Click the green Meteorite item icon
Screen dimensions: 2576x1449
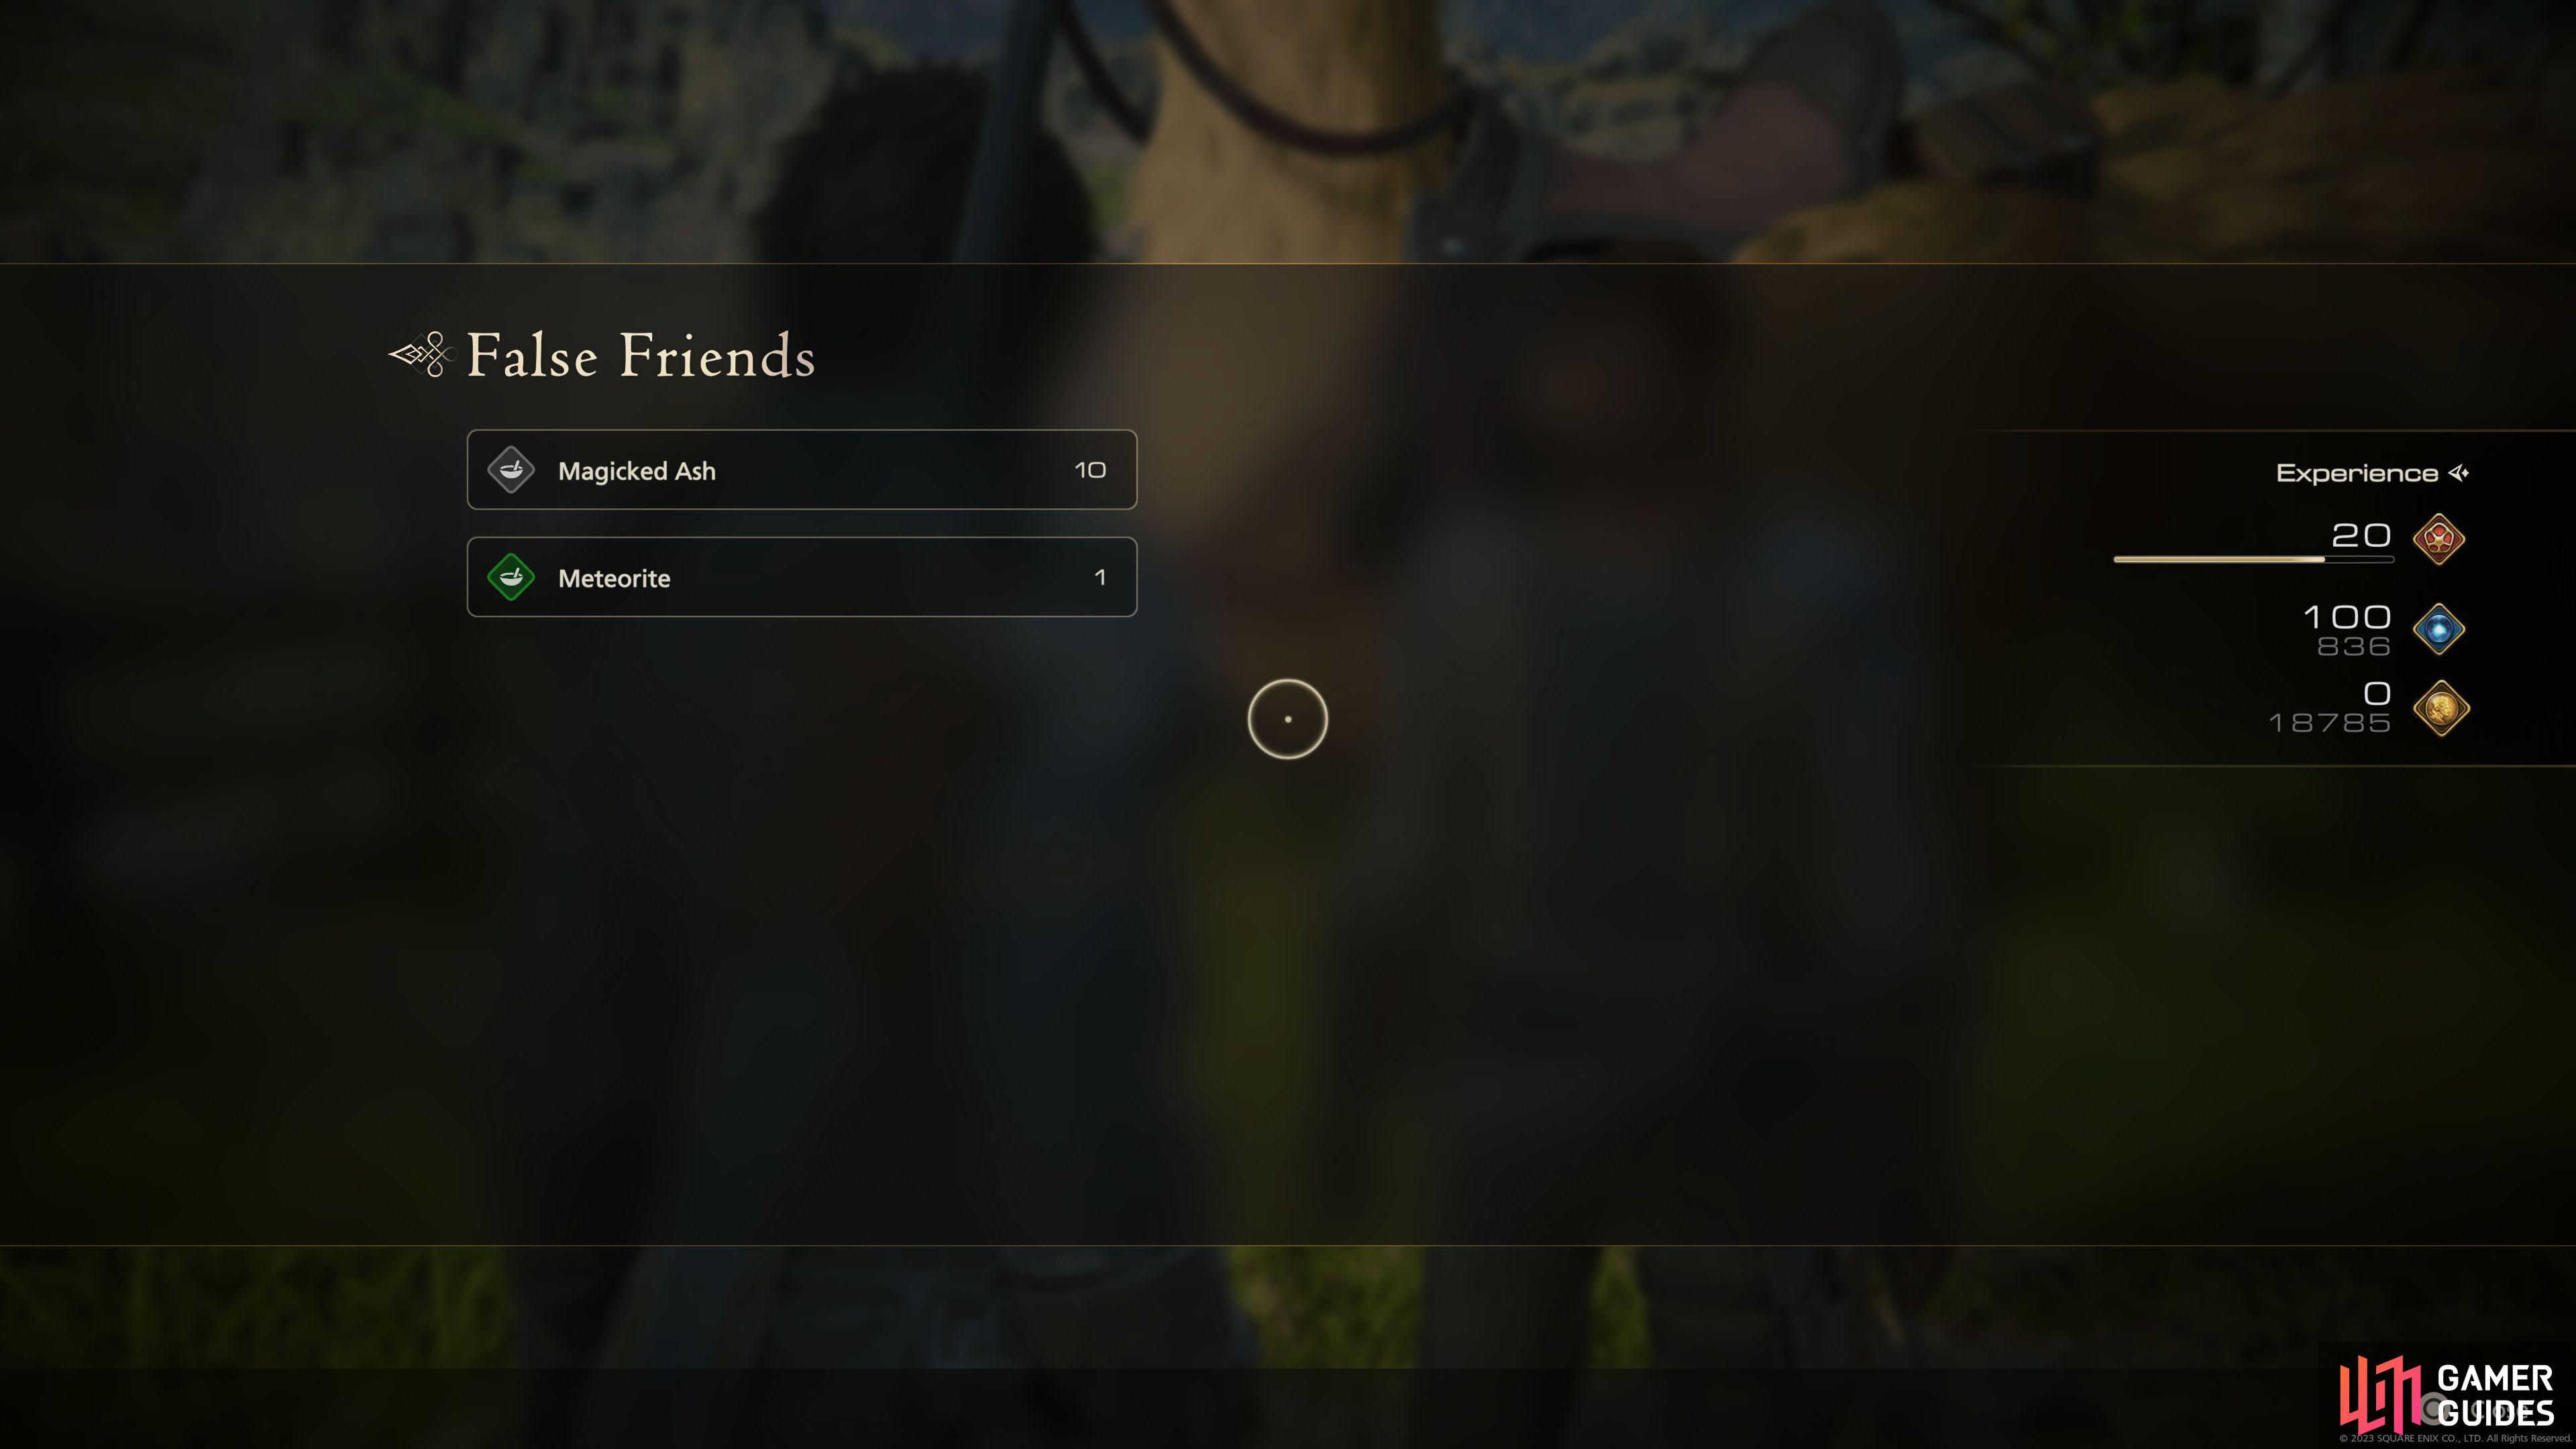point(511,577)
